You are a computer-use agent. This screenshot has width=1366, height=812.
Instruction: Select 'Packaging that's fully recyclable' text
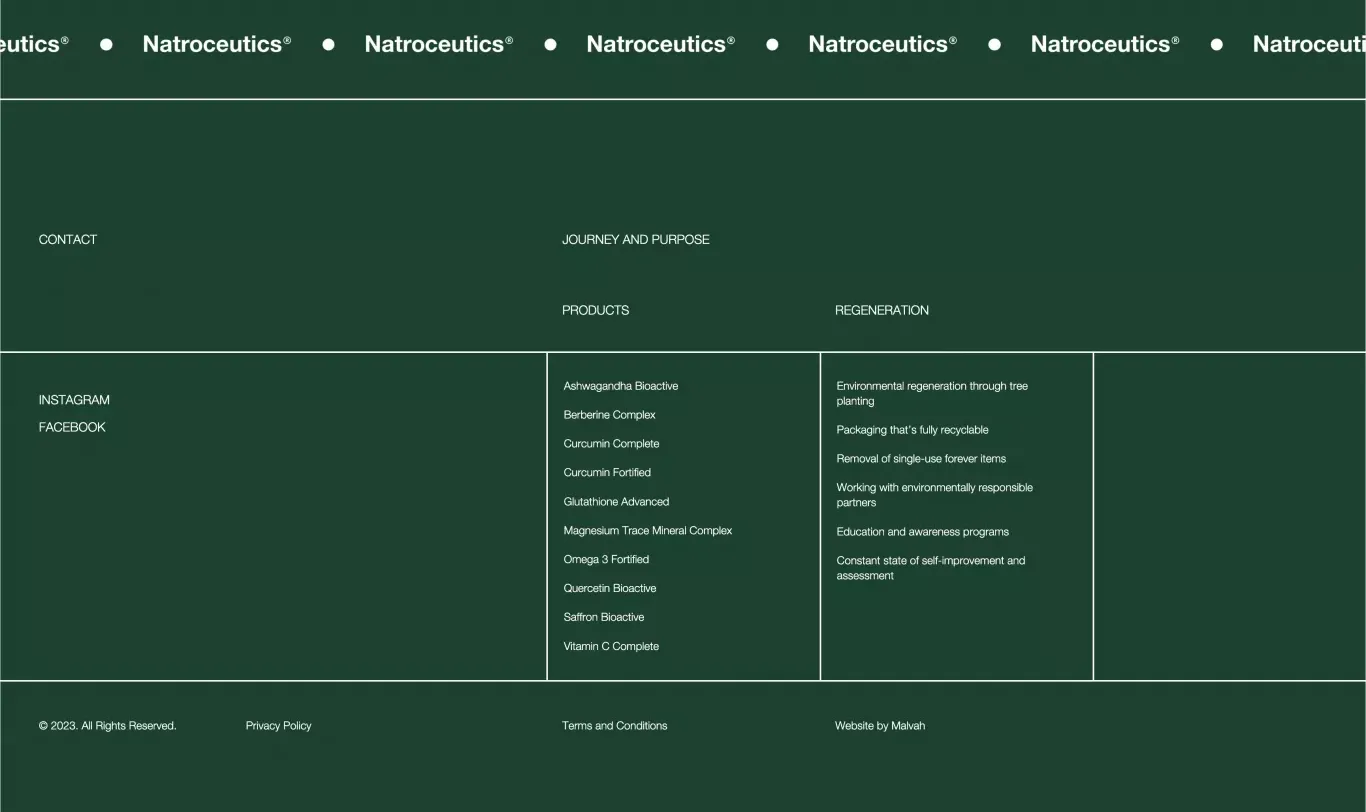pos(913,430)
